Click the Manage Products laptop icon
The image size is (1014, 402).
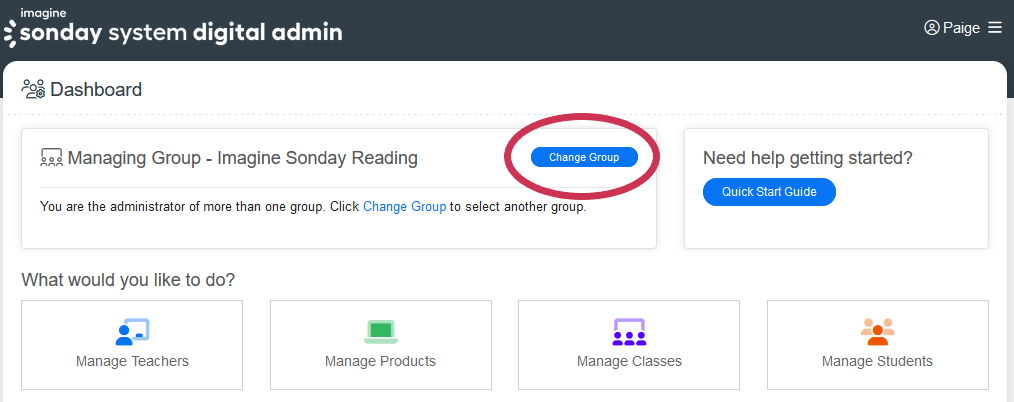click(380, 330)
